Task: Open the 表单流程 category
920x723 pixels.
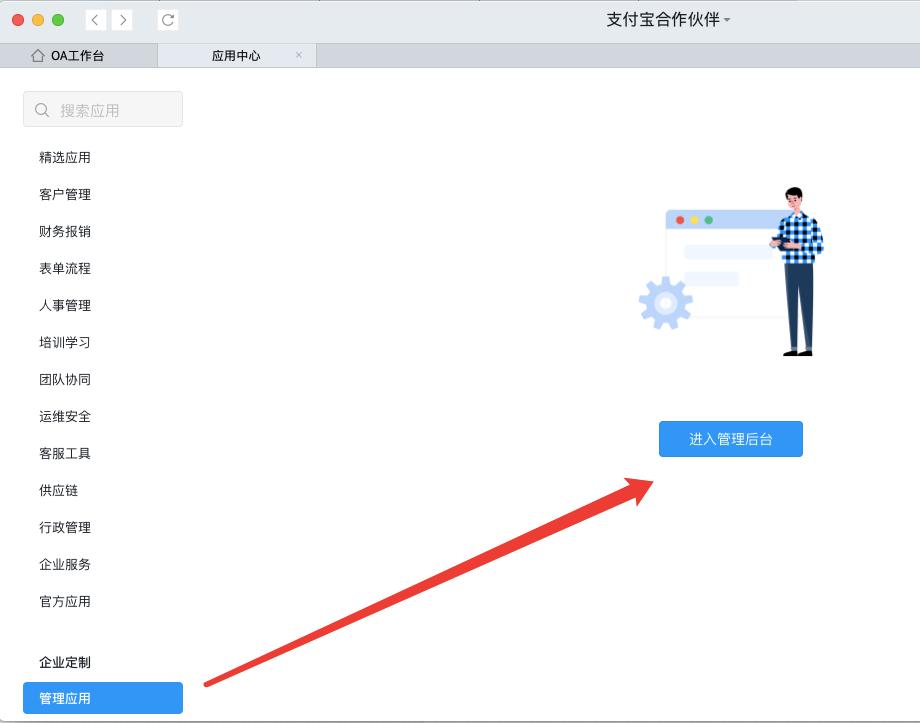Action: point(63,268)
